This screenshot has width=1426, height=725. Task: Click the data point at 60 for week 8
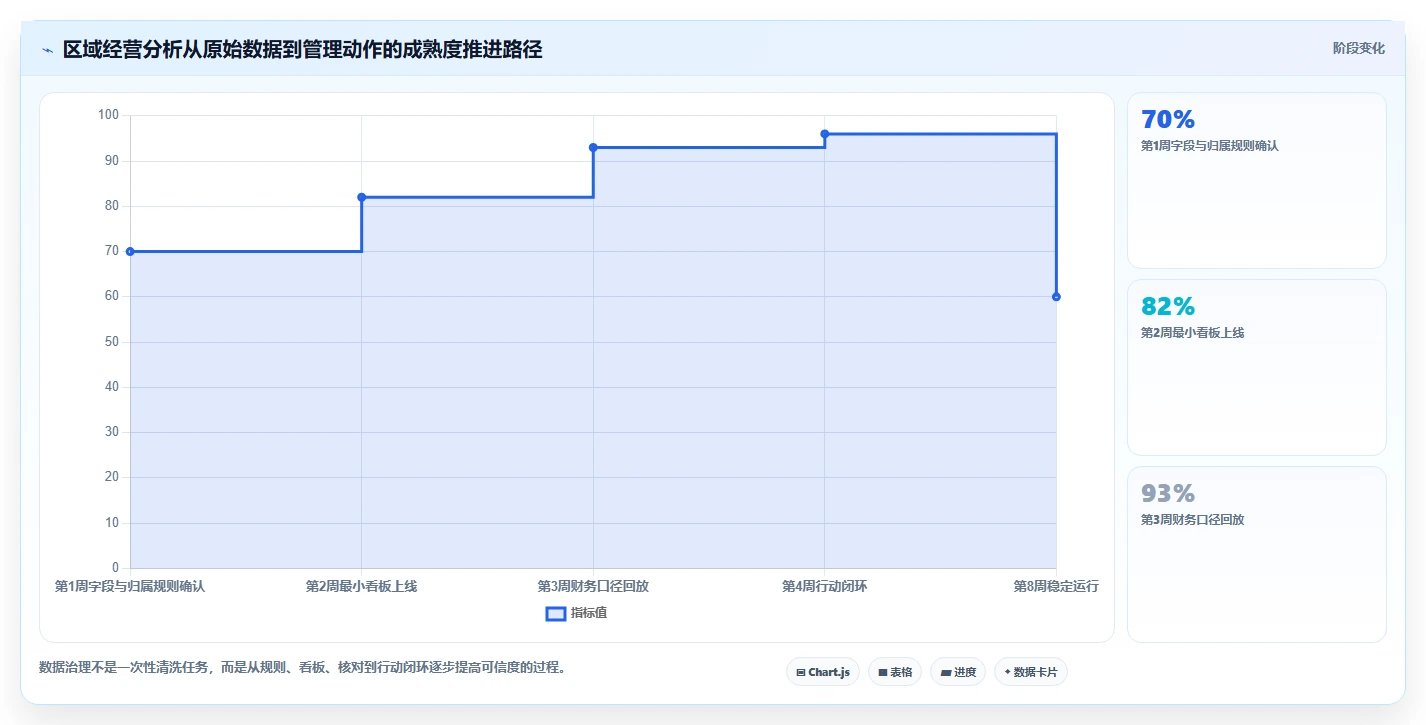tap(1056, 297)
